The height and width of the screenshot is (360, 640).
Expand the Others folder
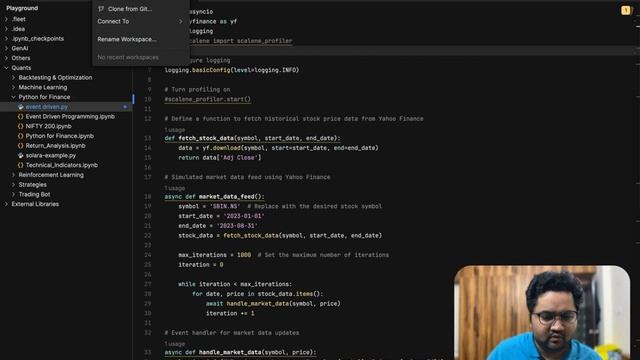[6, 58]
